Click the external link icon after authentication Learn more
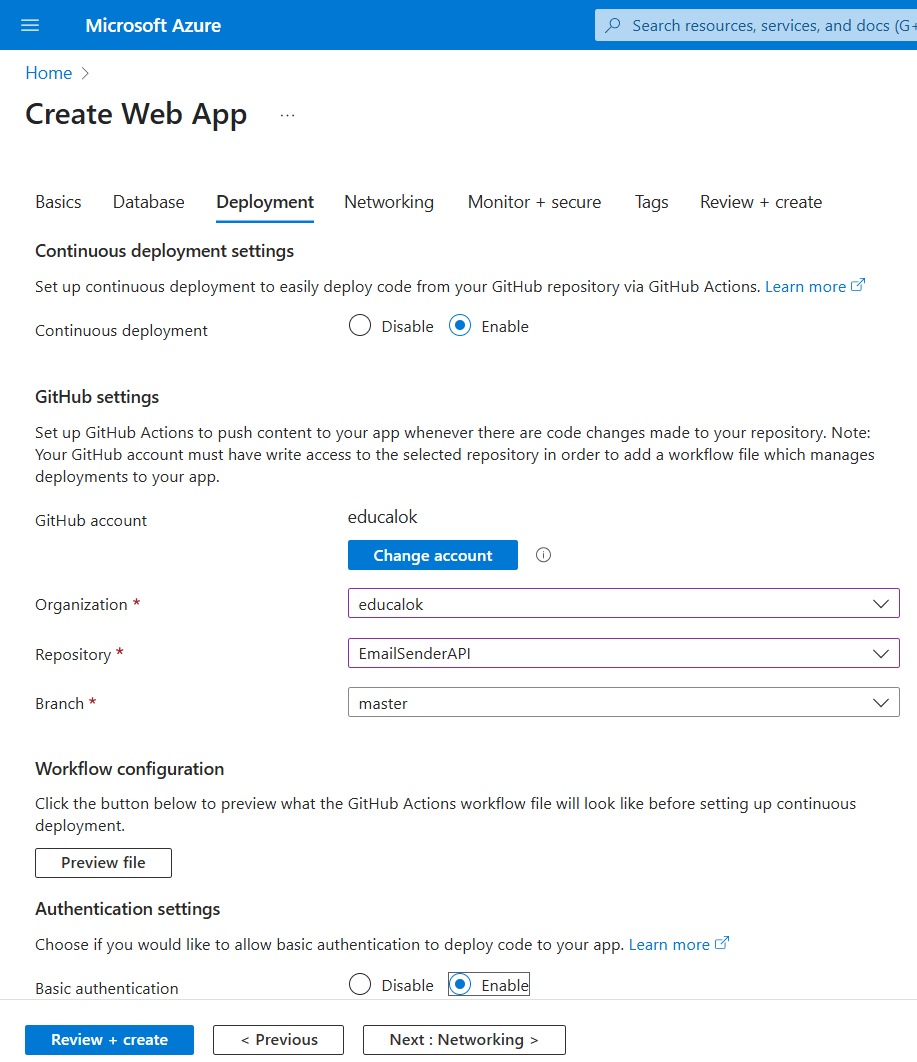Viewport: 917px width, 1062px height. [722, 943]
